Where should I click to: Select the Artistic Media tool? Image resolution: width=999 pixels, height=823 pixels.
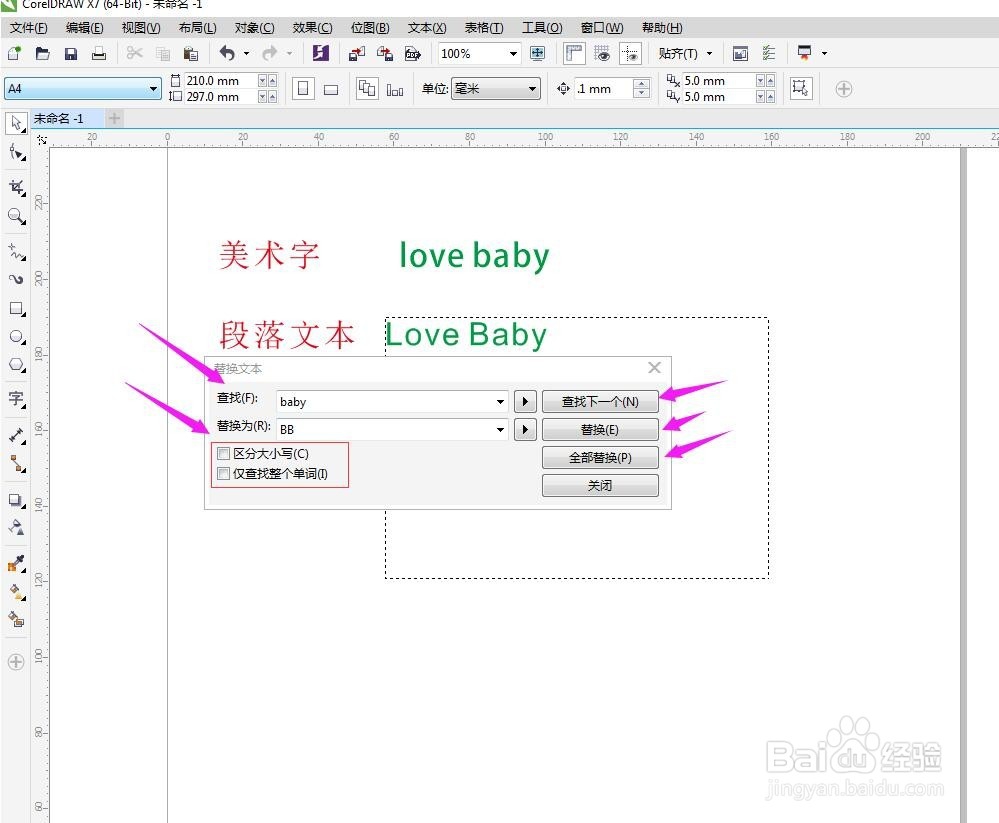pos(17,279)
